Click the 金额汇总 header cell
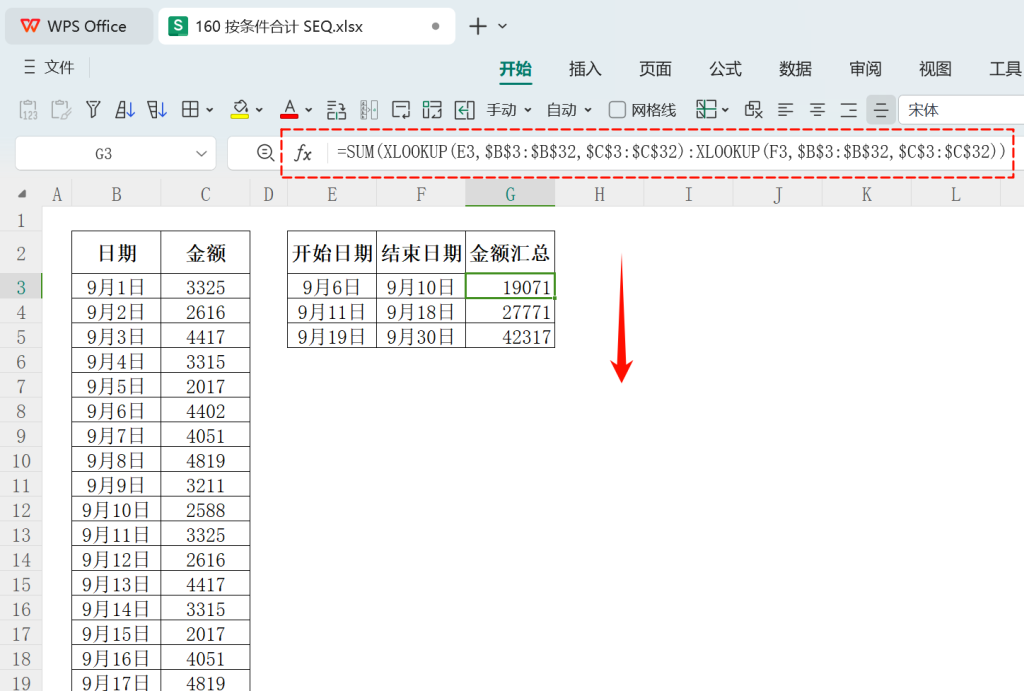The image size is (1024, 691). point(510,252)
